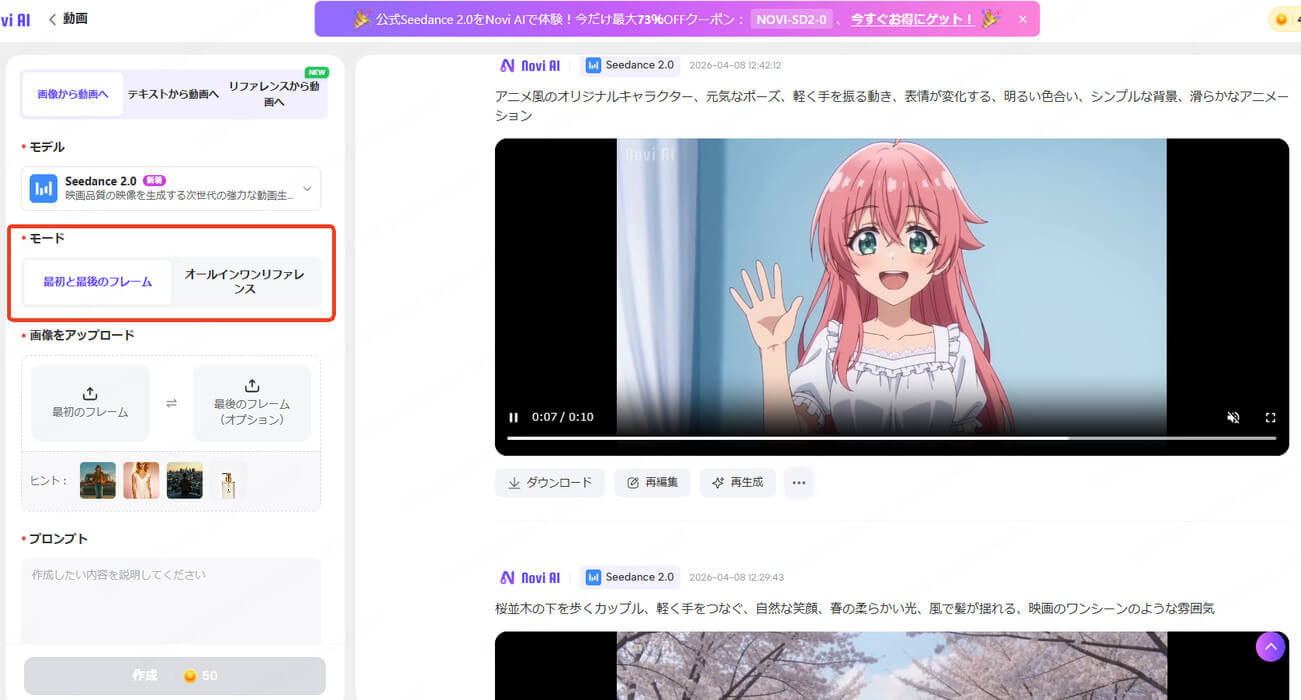The height and width of the screenshot is (700, 1301).
Task: Seek on the video progress bar
Action: [891, 438]
